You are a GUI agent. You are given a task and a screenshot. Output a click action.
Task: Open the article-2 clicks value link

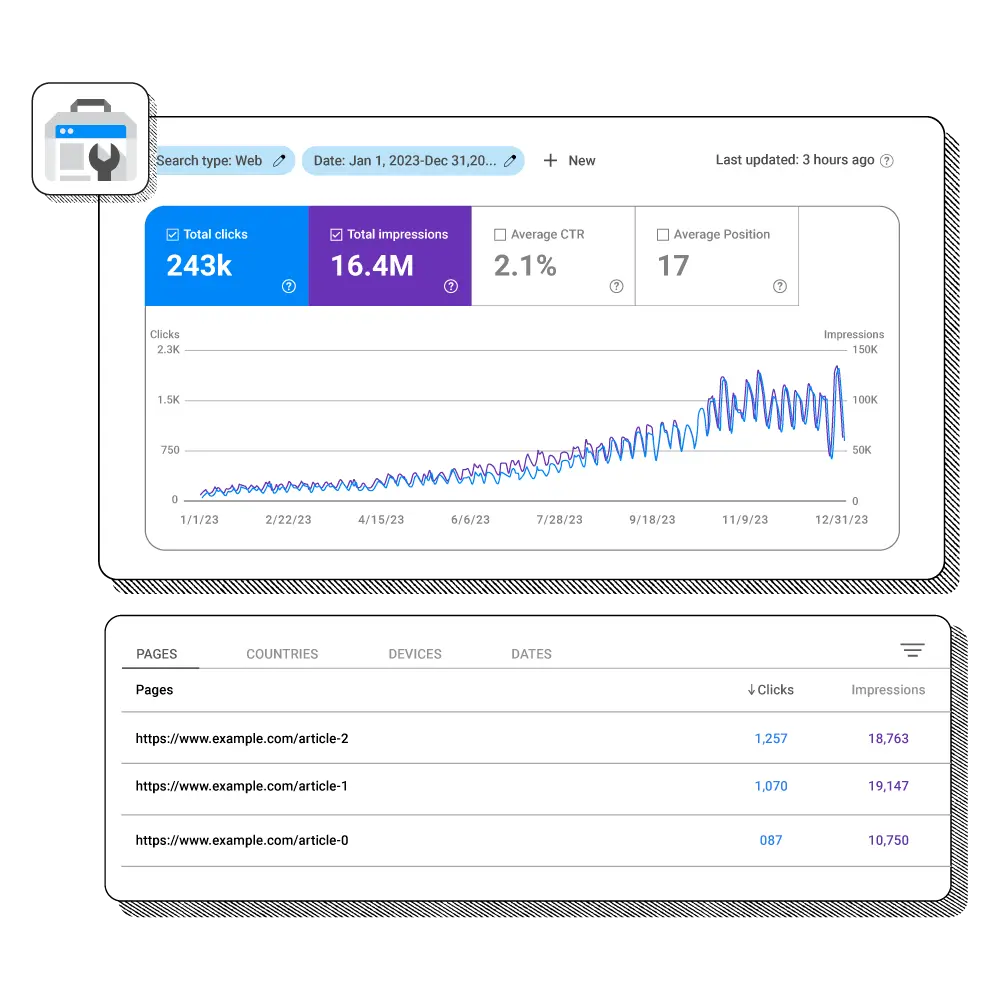(771, 738)
